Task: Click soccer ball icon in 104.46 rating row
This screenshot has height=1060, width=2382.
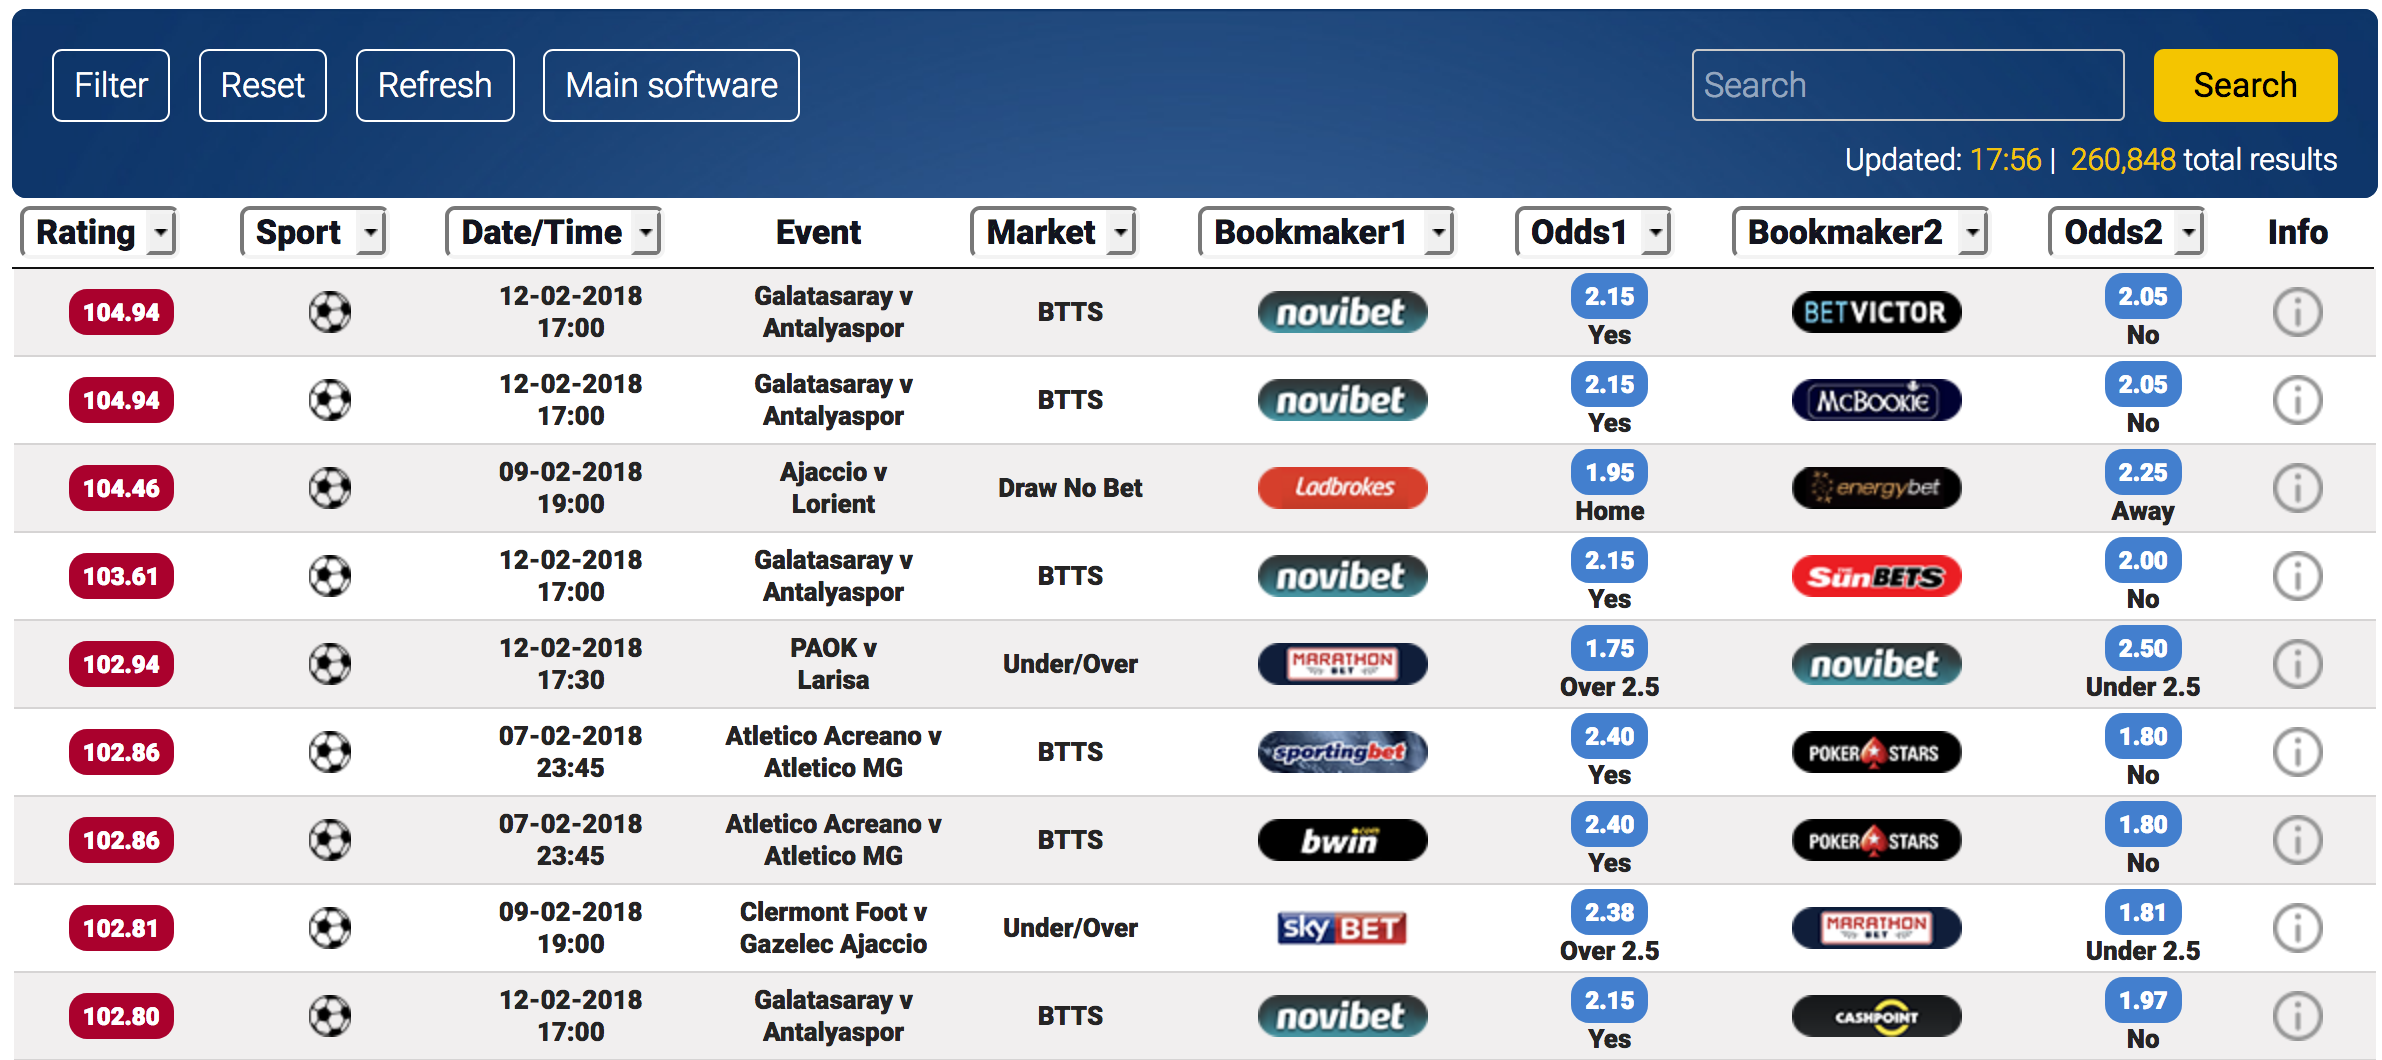Action: [330, 488]
